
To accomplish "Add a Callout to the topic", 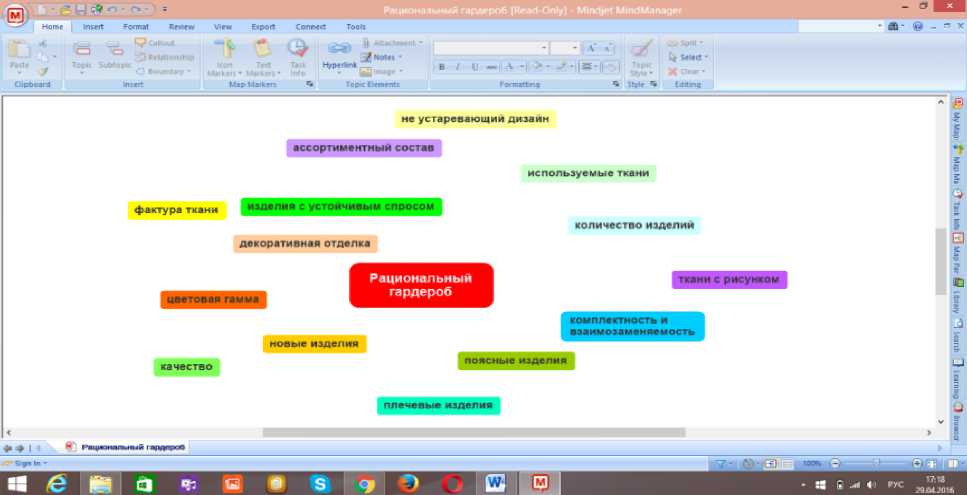I will pos(155,43).
